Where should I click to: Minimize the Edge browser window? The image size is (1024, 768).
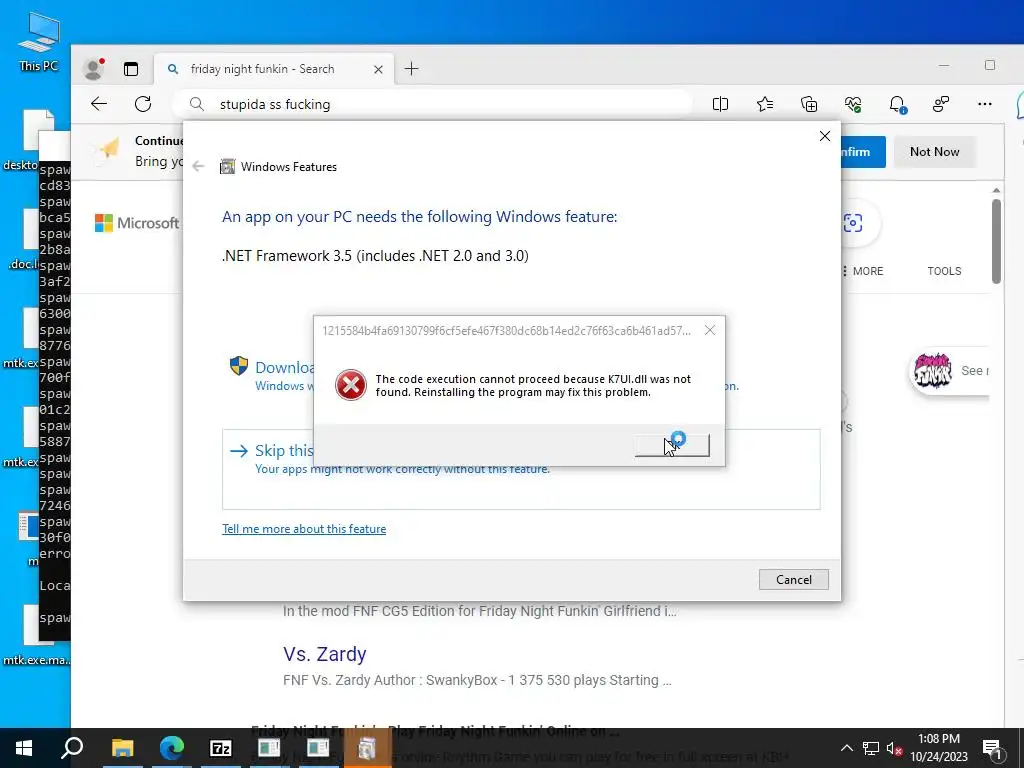tap(944, 65)
